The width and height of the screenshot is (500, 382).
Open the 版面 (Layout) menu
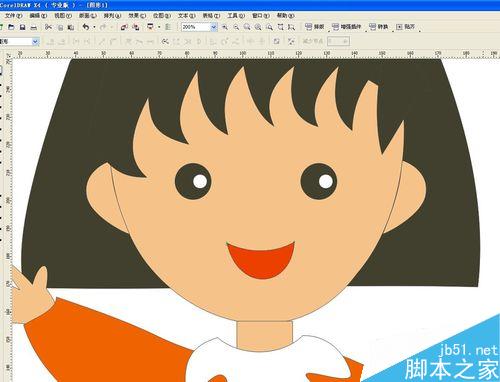click(88, 16)
